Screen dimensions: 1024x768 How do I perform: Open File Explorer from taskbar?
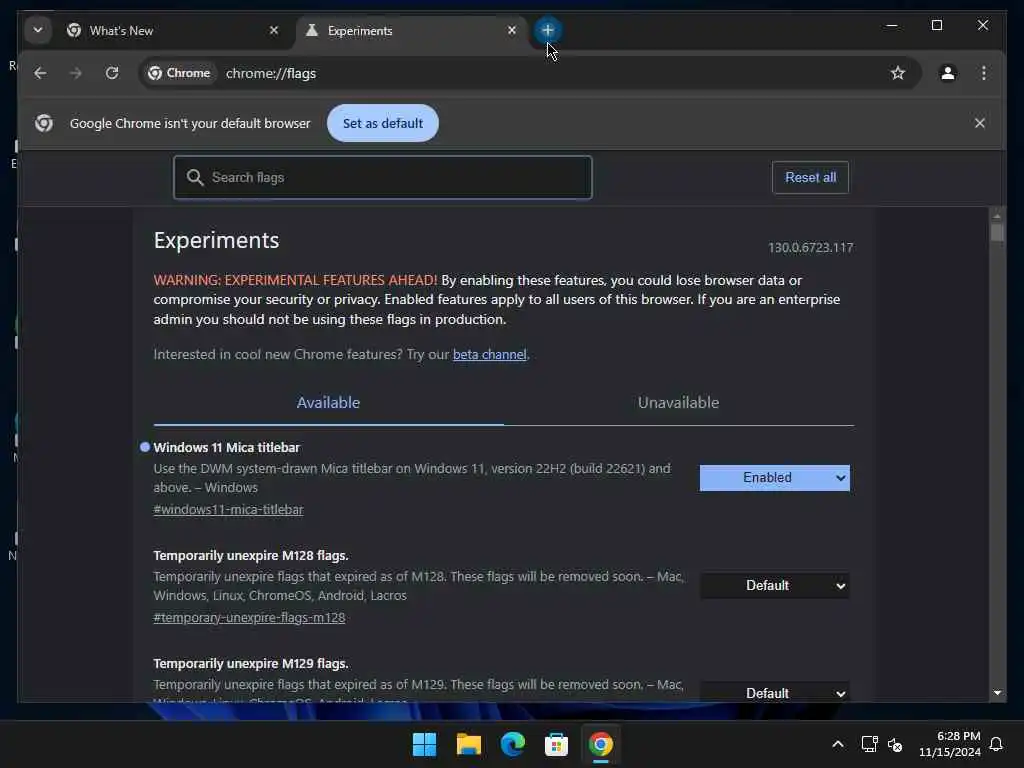pyautogui.click(x=468, y=744)
